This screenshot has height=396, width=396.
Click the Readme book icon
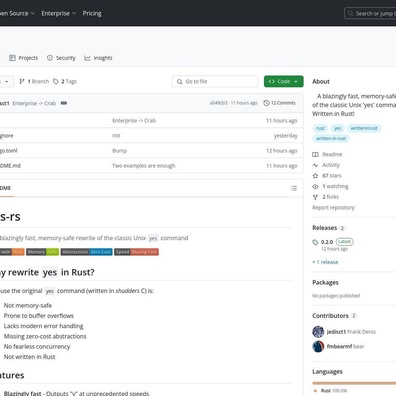315,154
